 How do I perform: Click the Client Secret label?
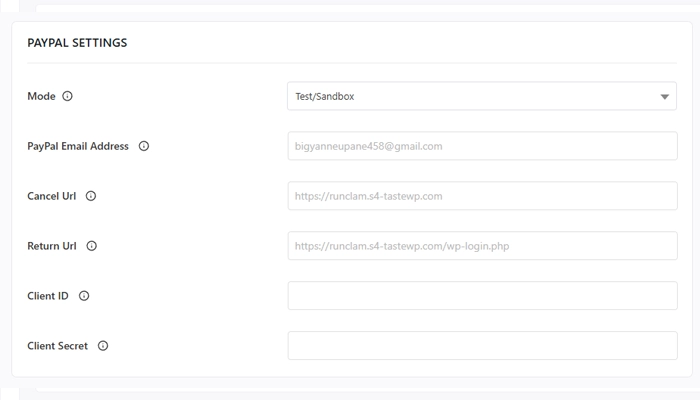coord(58,346)
